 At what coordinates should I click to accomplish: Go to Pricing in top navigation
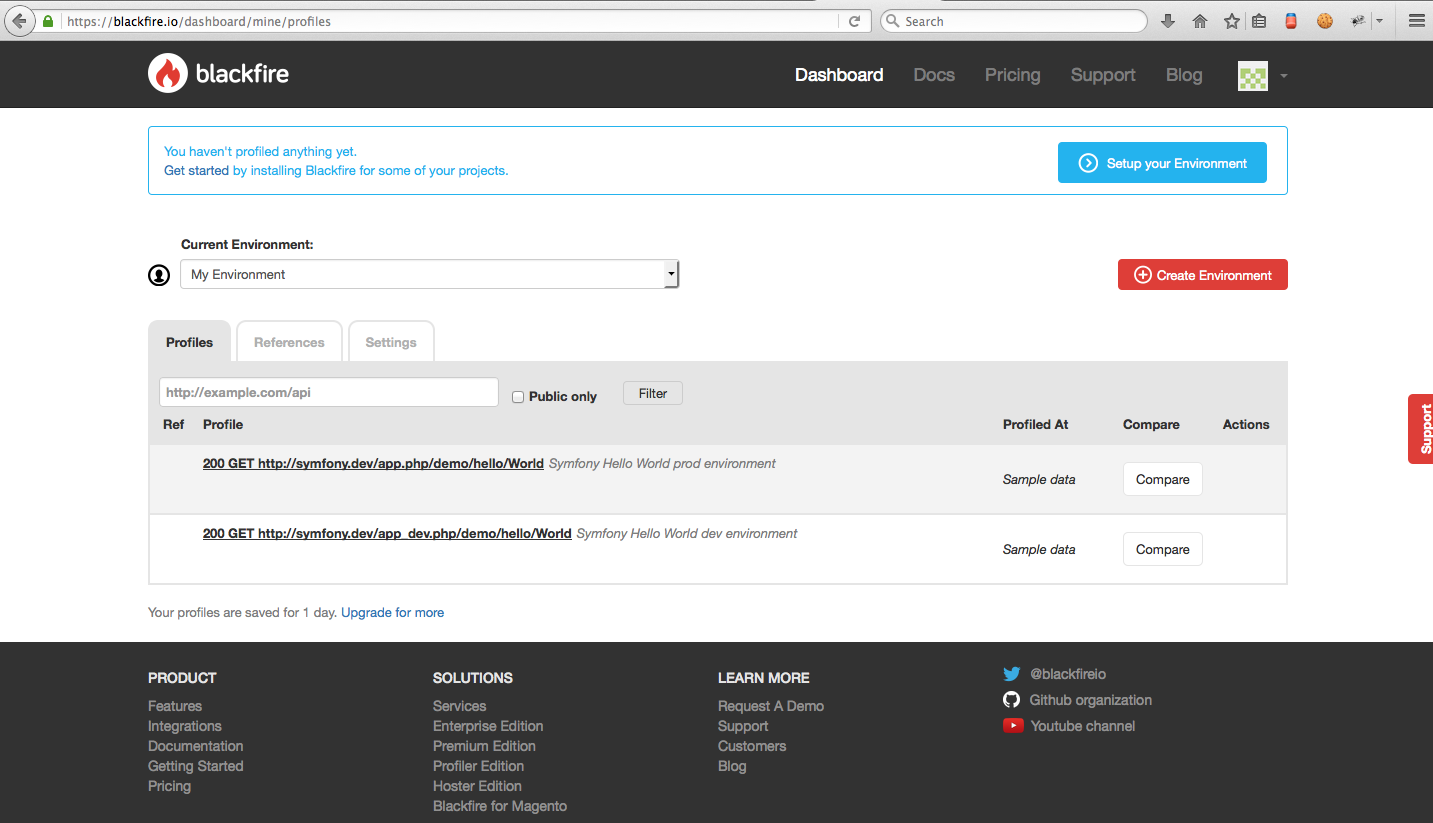(1012, 75)
